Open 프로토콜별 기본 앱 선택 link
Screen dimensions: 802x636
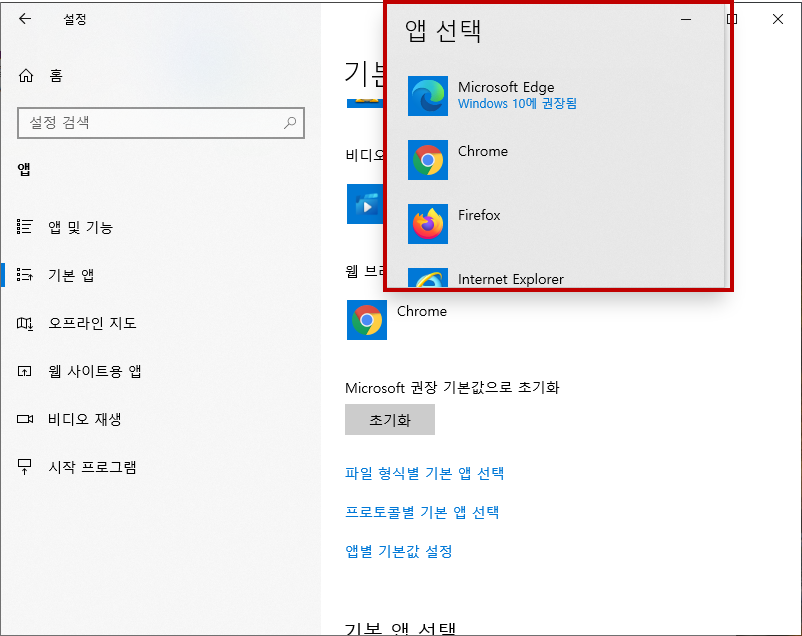click(x=422, y=512)
